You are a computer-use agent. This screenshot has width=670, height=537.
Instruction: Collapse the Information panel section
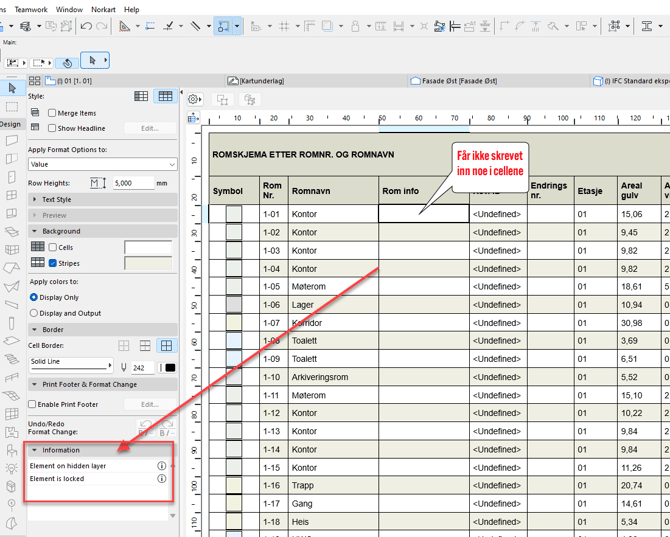[36, 450]
